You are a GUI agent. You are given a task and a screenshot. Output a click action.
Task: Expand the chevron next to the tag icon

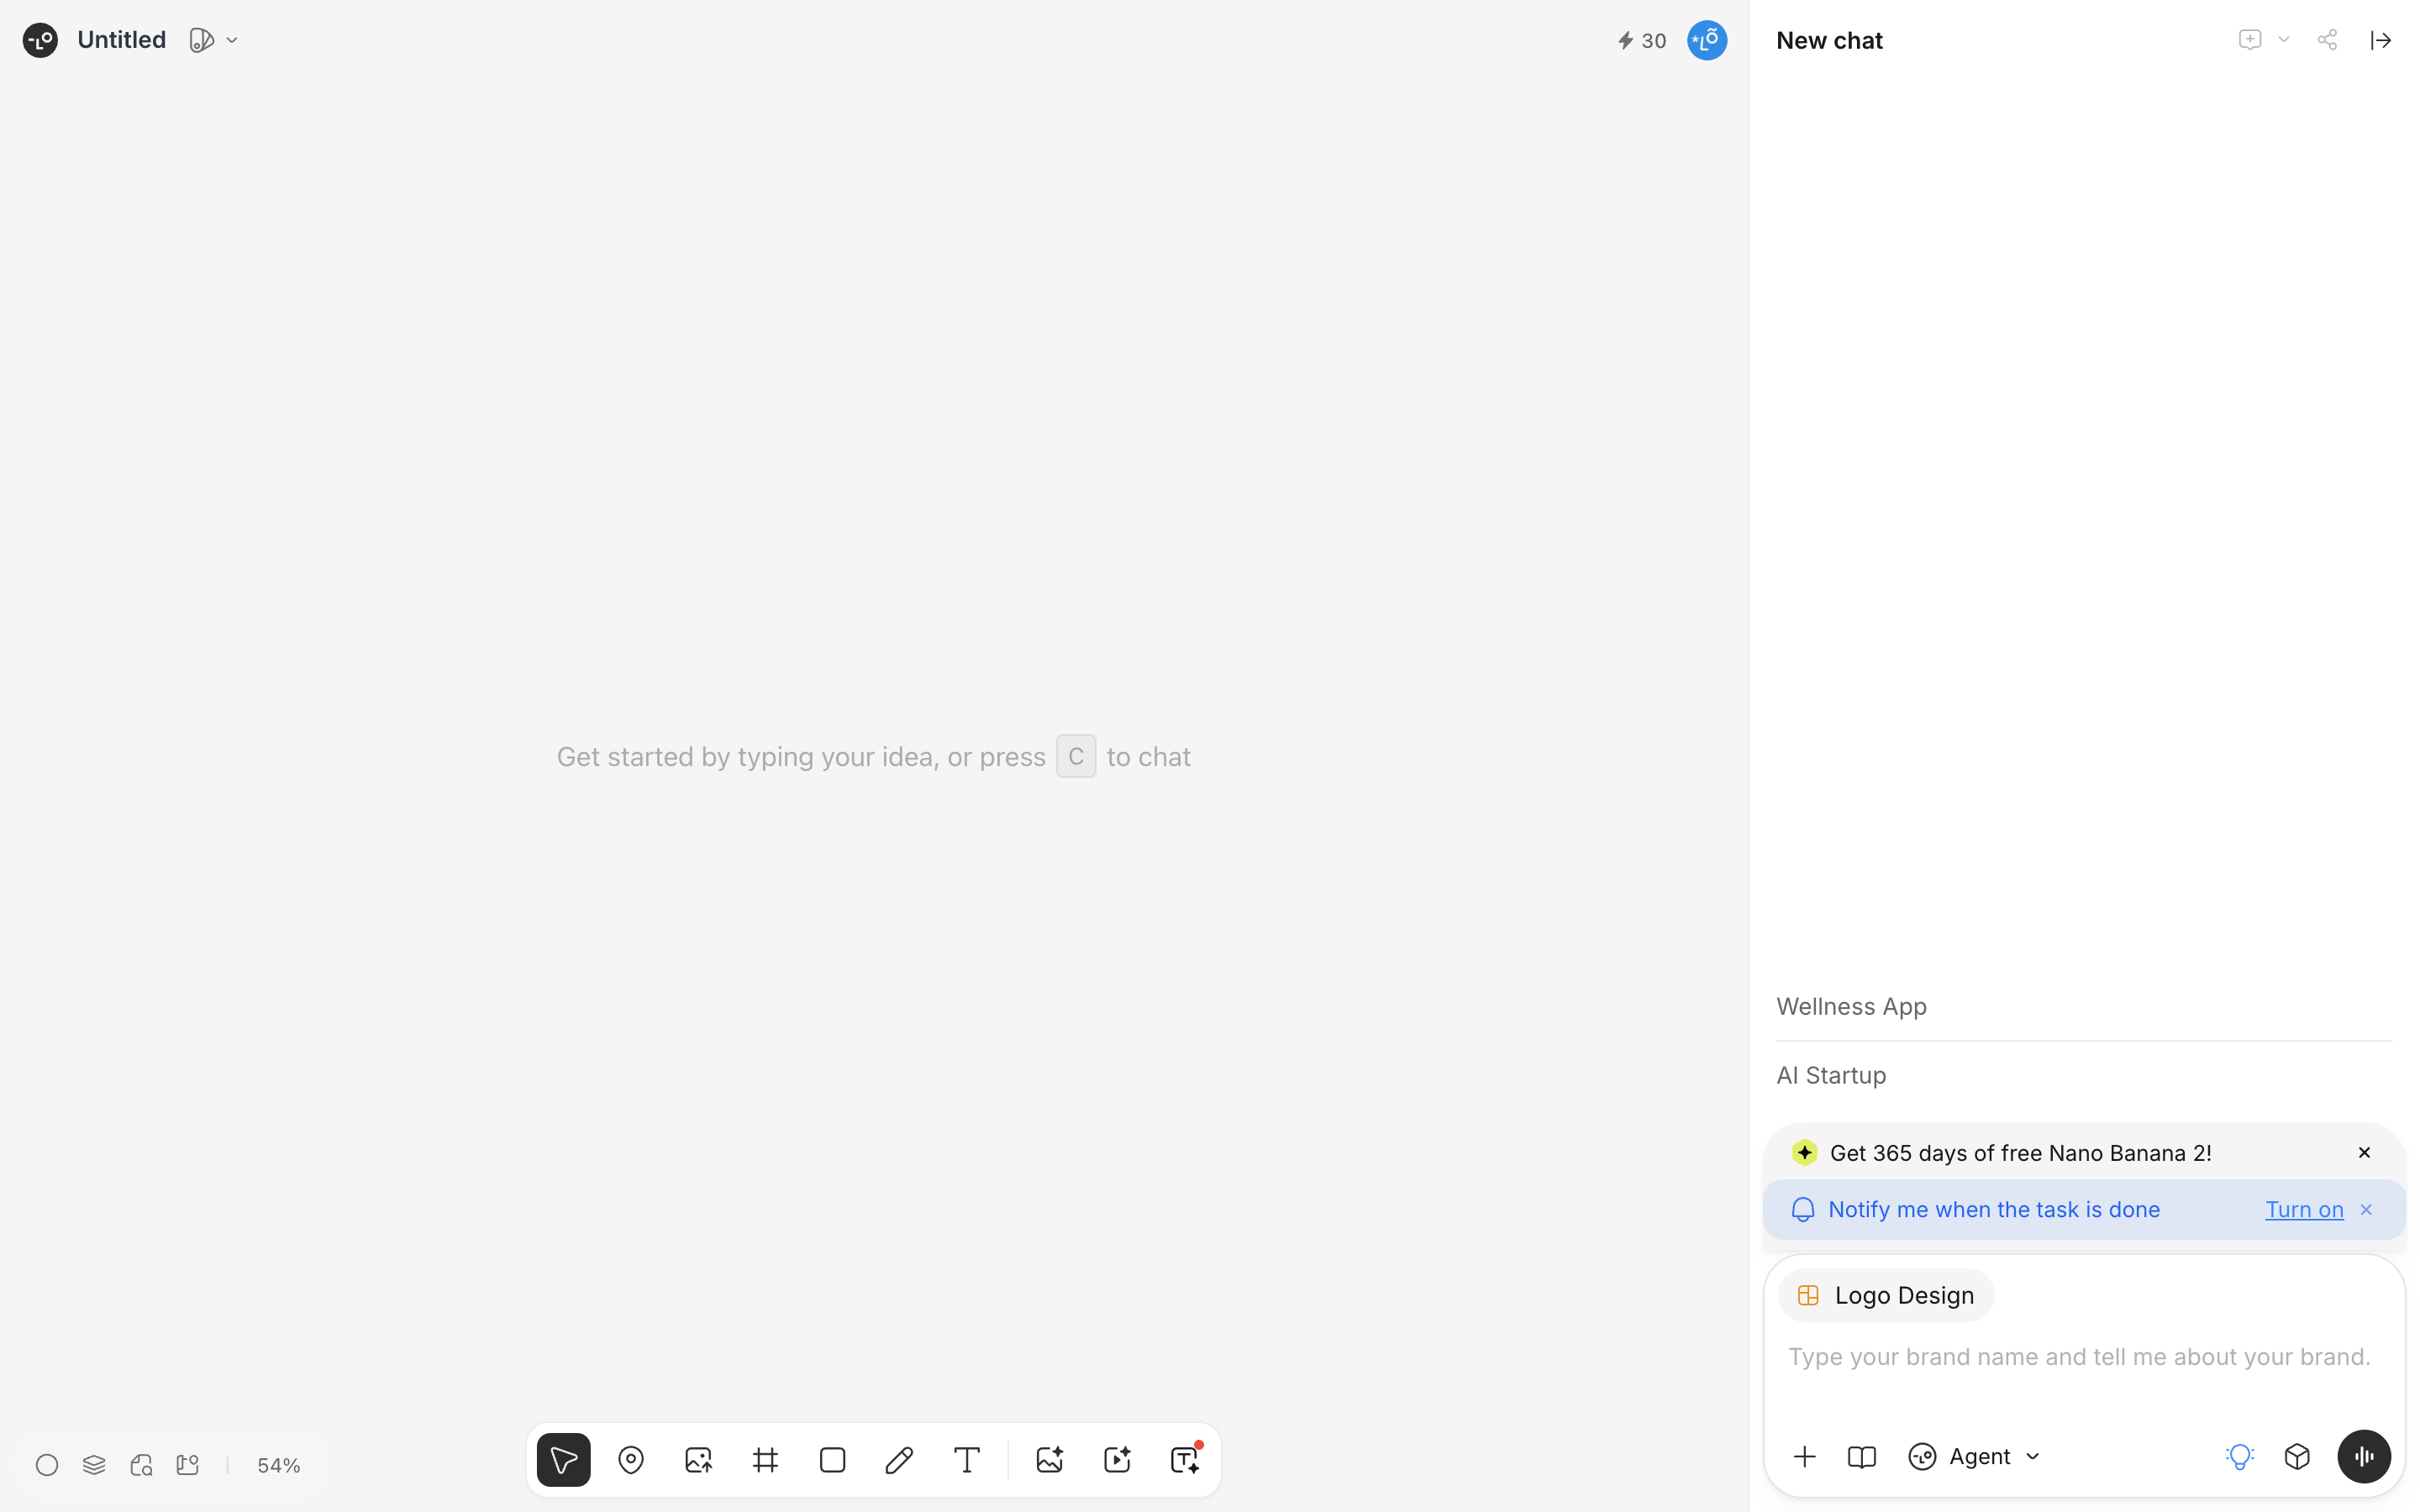232,40
